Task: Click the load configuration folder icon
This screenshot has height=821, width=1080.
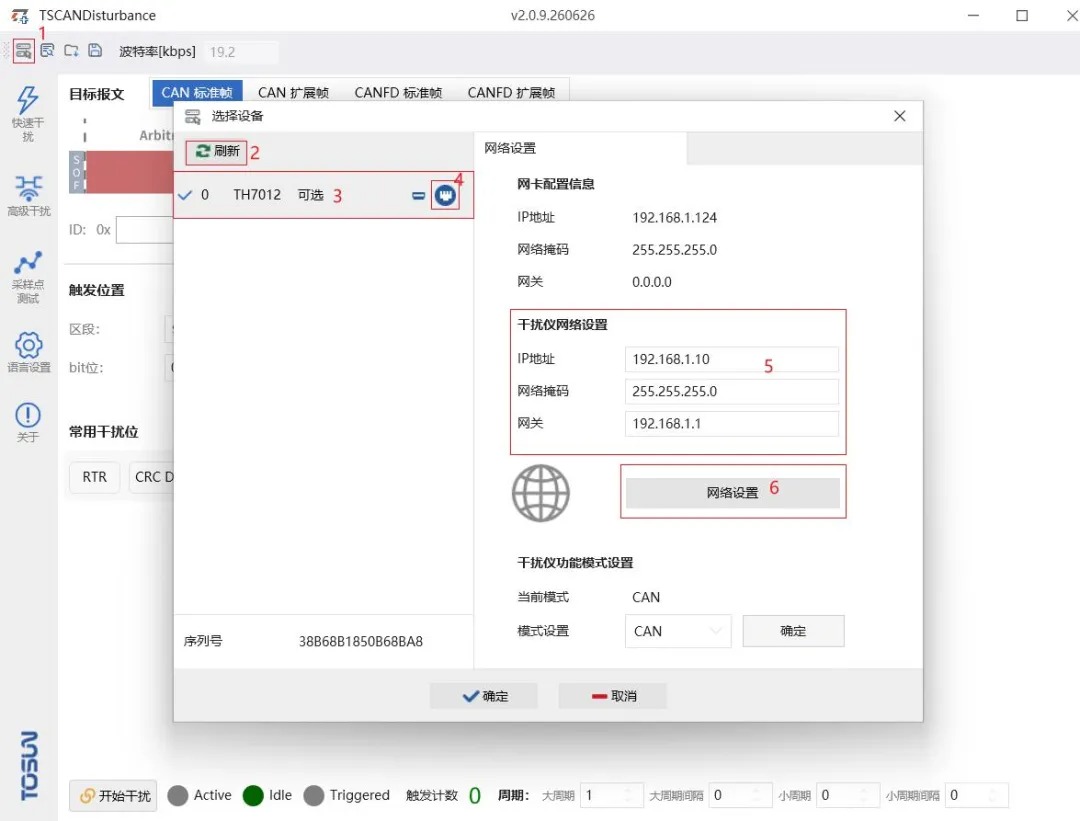Action: tap(71, 50)
